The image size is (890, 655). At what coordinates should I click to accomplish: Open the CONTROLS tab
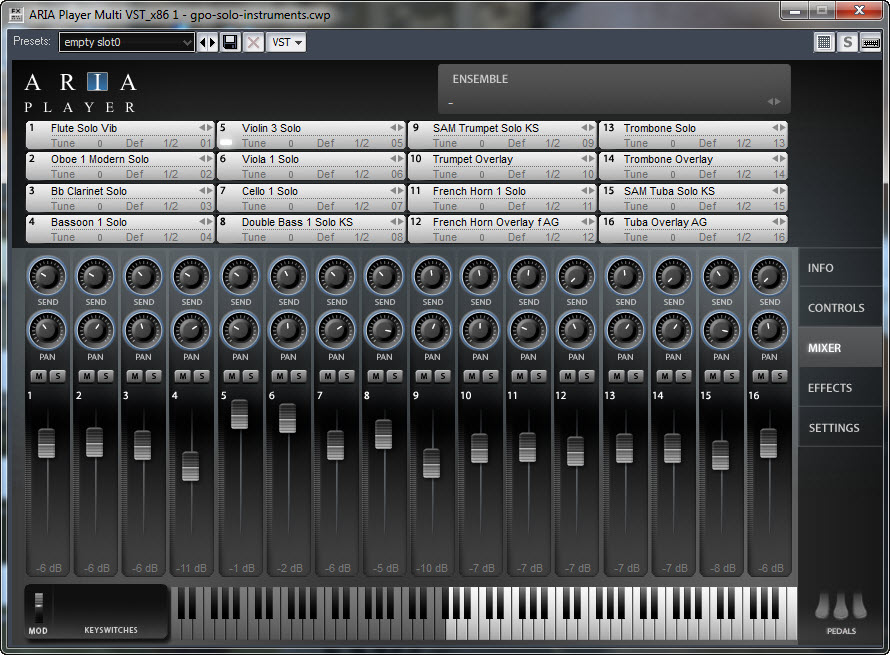coord(840,308)
